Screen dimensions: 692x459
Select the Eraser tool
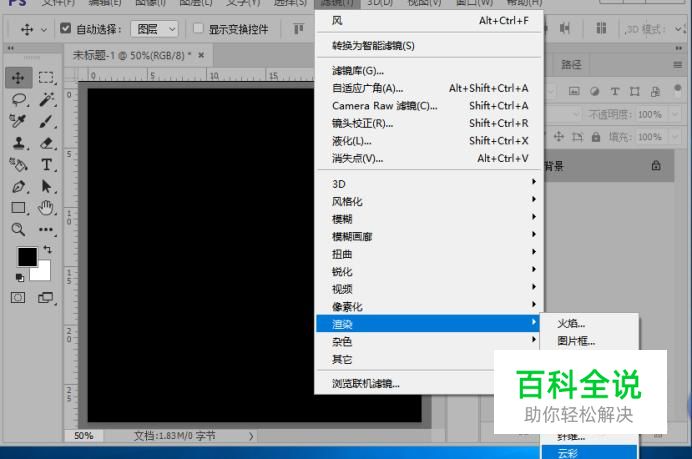pyautogui.click(x=47, y=143)
